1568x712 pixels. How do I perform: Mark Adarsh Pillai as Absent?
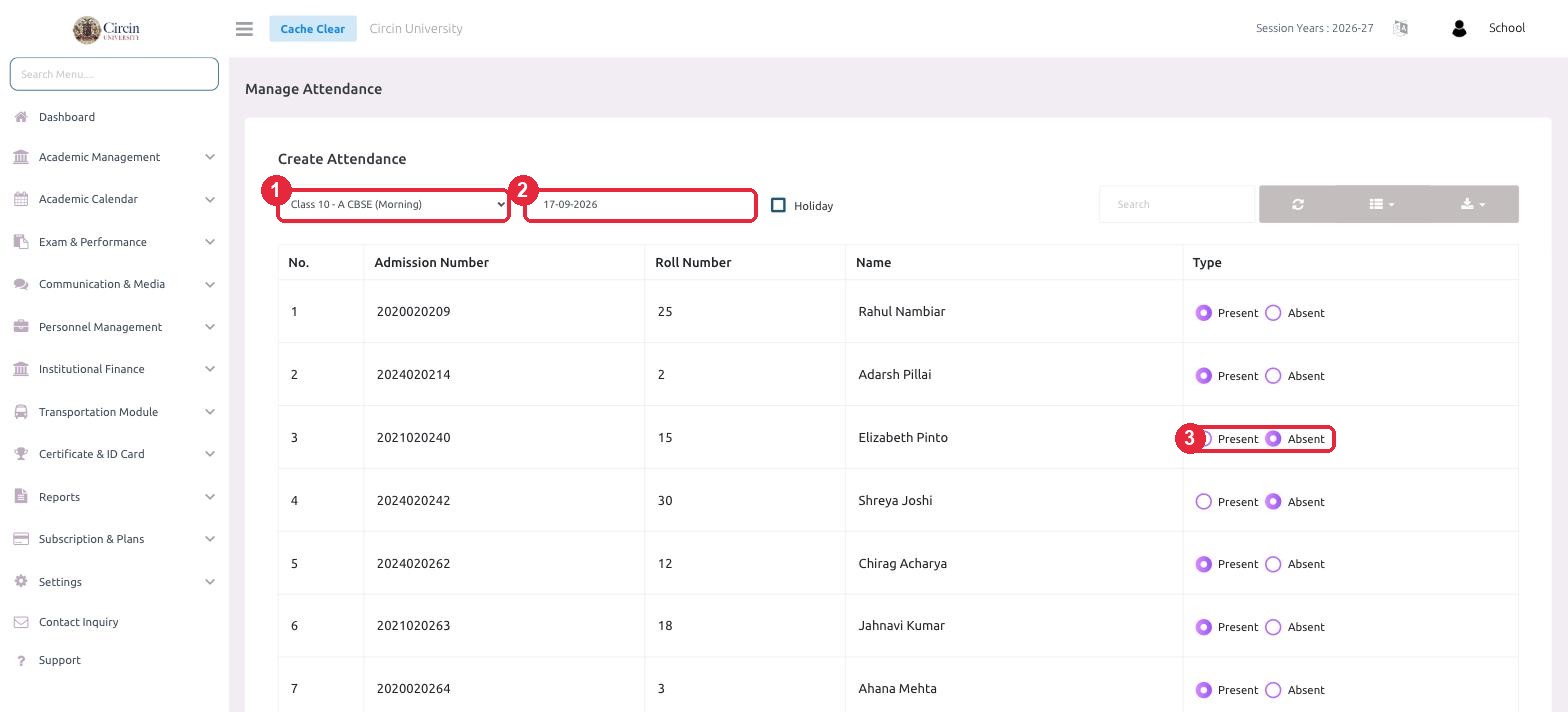coord(1273,376)
